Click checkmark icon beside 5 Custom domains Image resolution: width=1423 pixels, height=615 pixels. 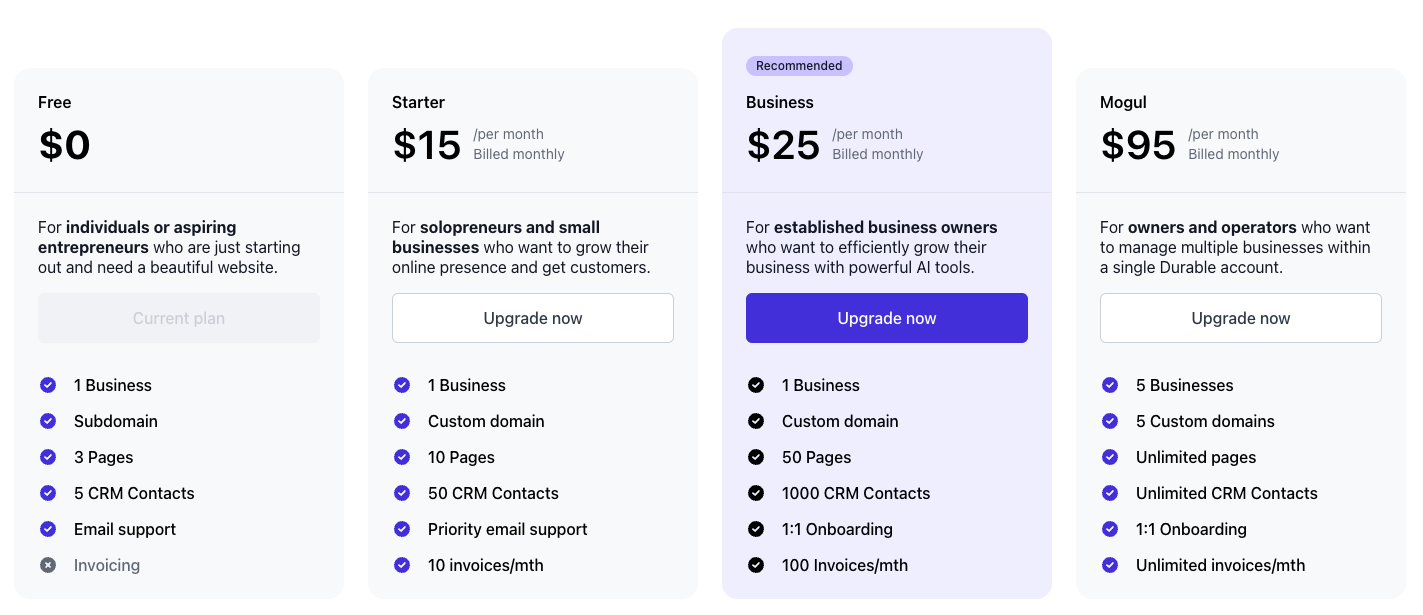pos(1110,421)
